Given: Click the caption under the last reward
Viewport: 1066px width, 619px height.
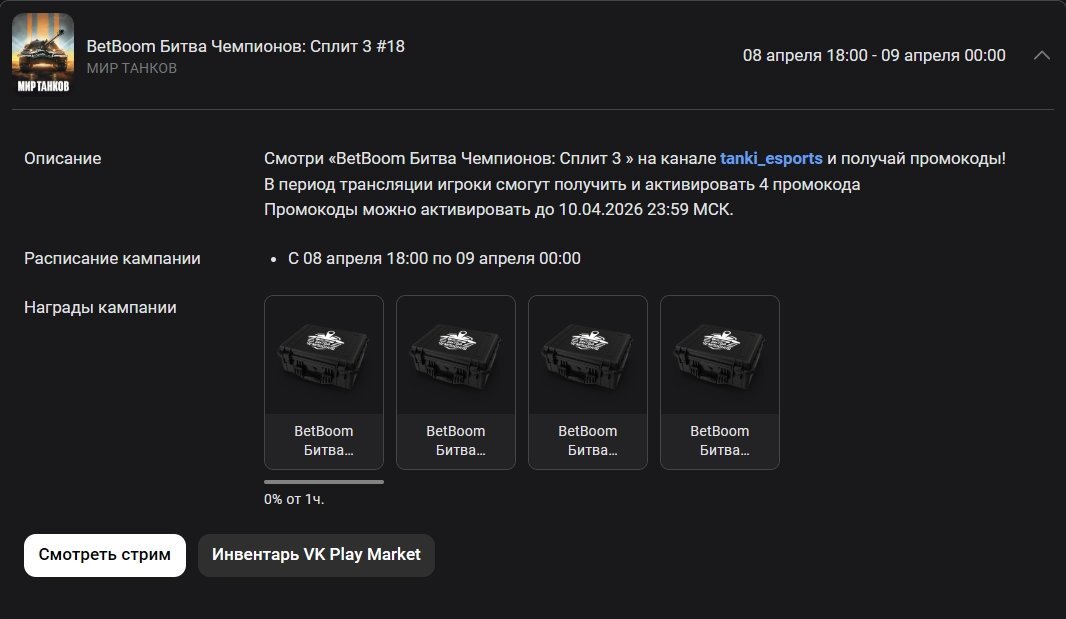Looking at the screenshot, I should pyautogui.click(x=720, y=441).
